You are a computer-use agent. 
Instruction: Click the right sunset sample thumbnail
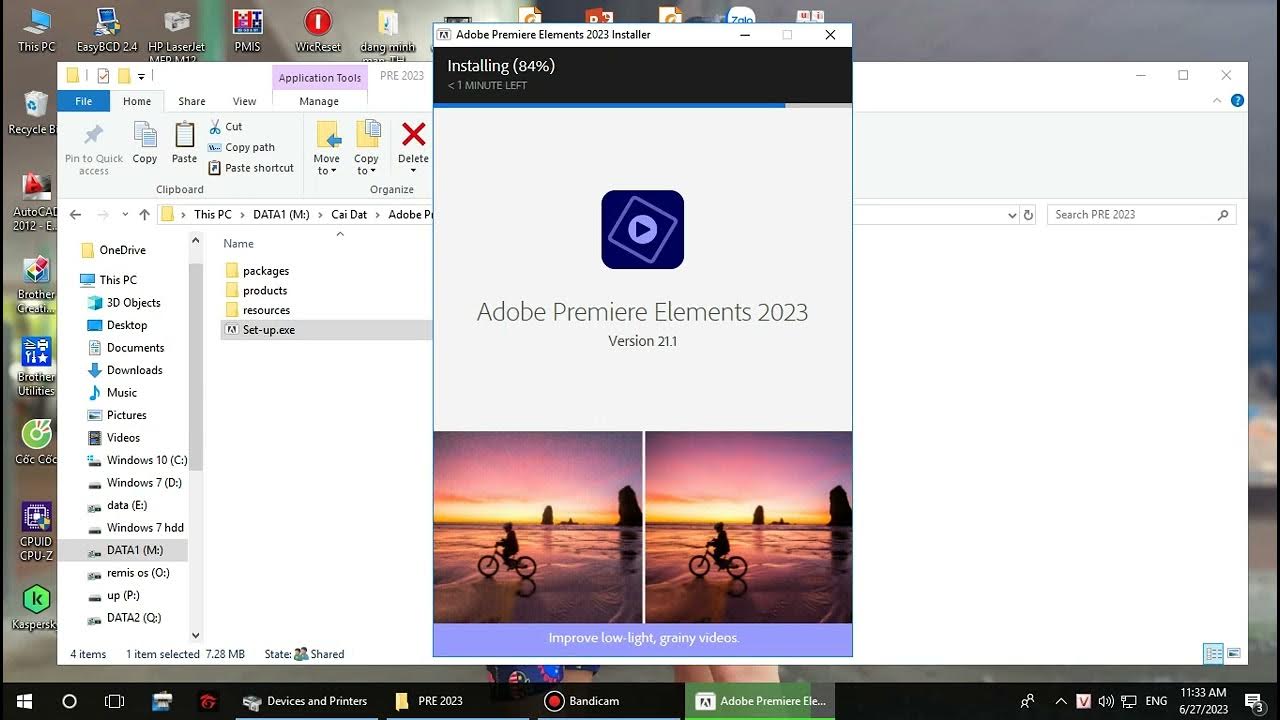[749, 527]
